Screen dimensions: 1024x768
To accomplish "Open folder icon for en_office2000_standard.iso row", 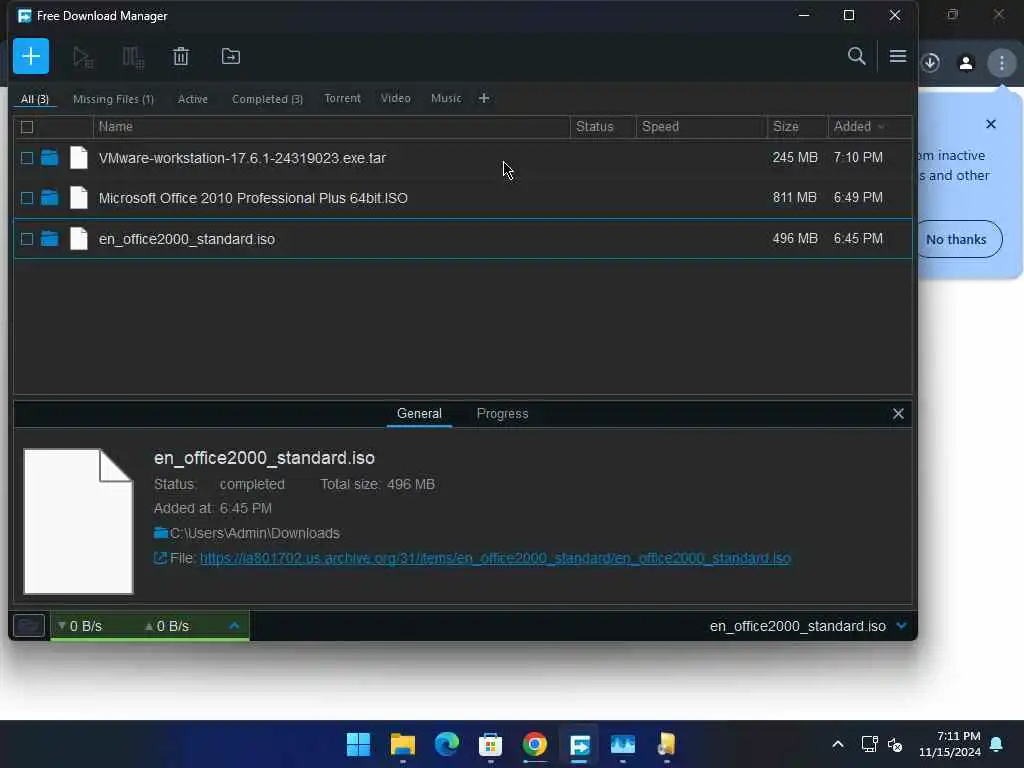I will click(x=50, y=238).
